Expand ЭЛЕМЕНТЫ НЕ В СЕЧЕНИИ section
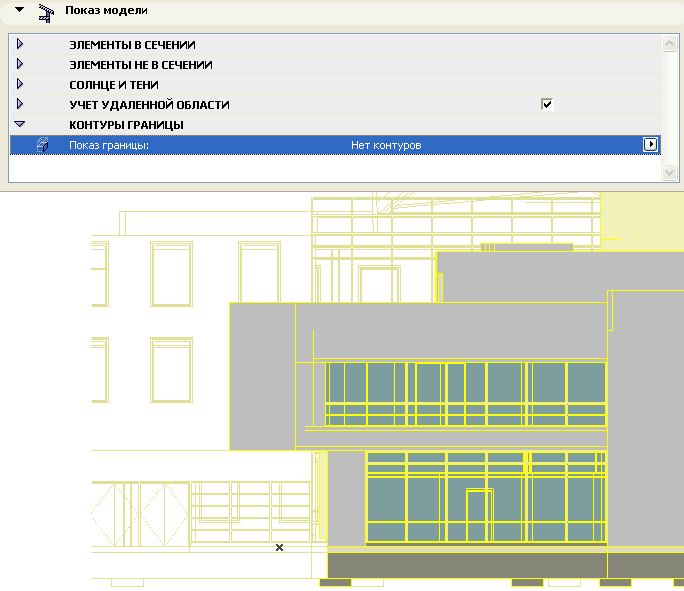Image resolution: width=684 pixels, height=591 pixels. point(20,64)
